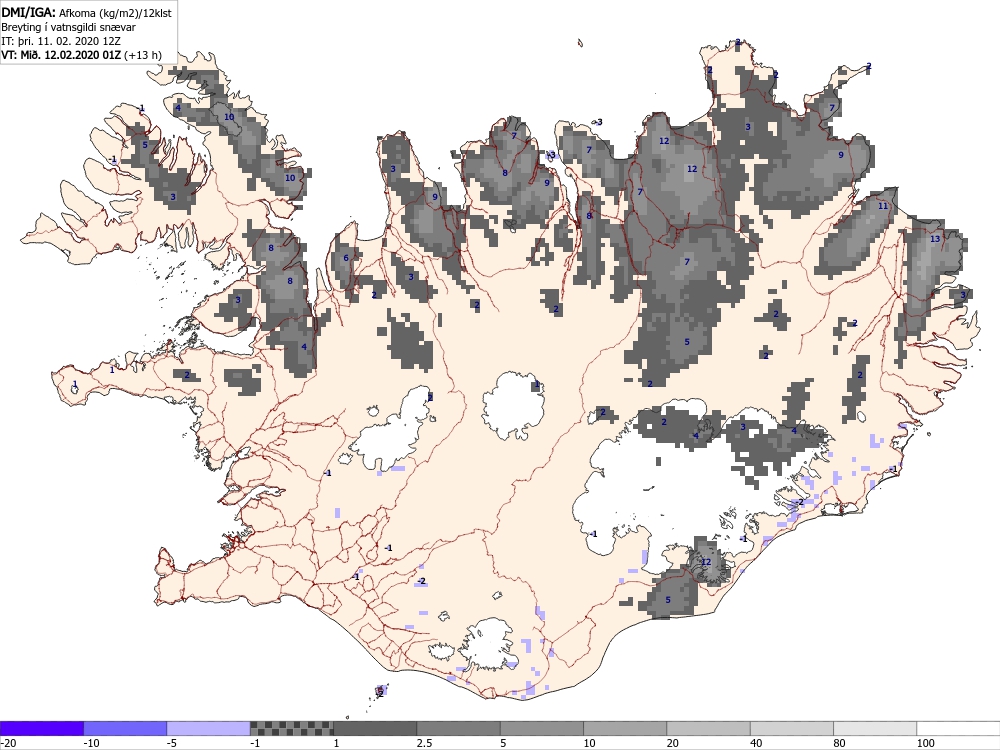Click the legend label 100
1000x750 pixels.
click(x=925, y=743)
